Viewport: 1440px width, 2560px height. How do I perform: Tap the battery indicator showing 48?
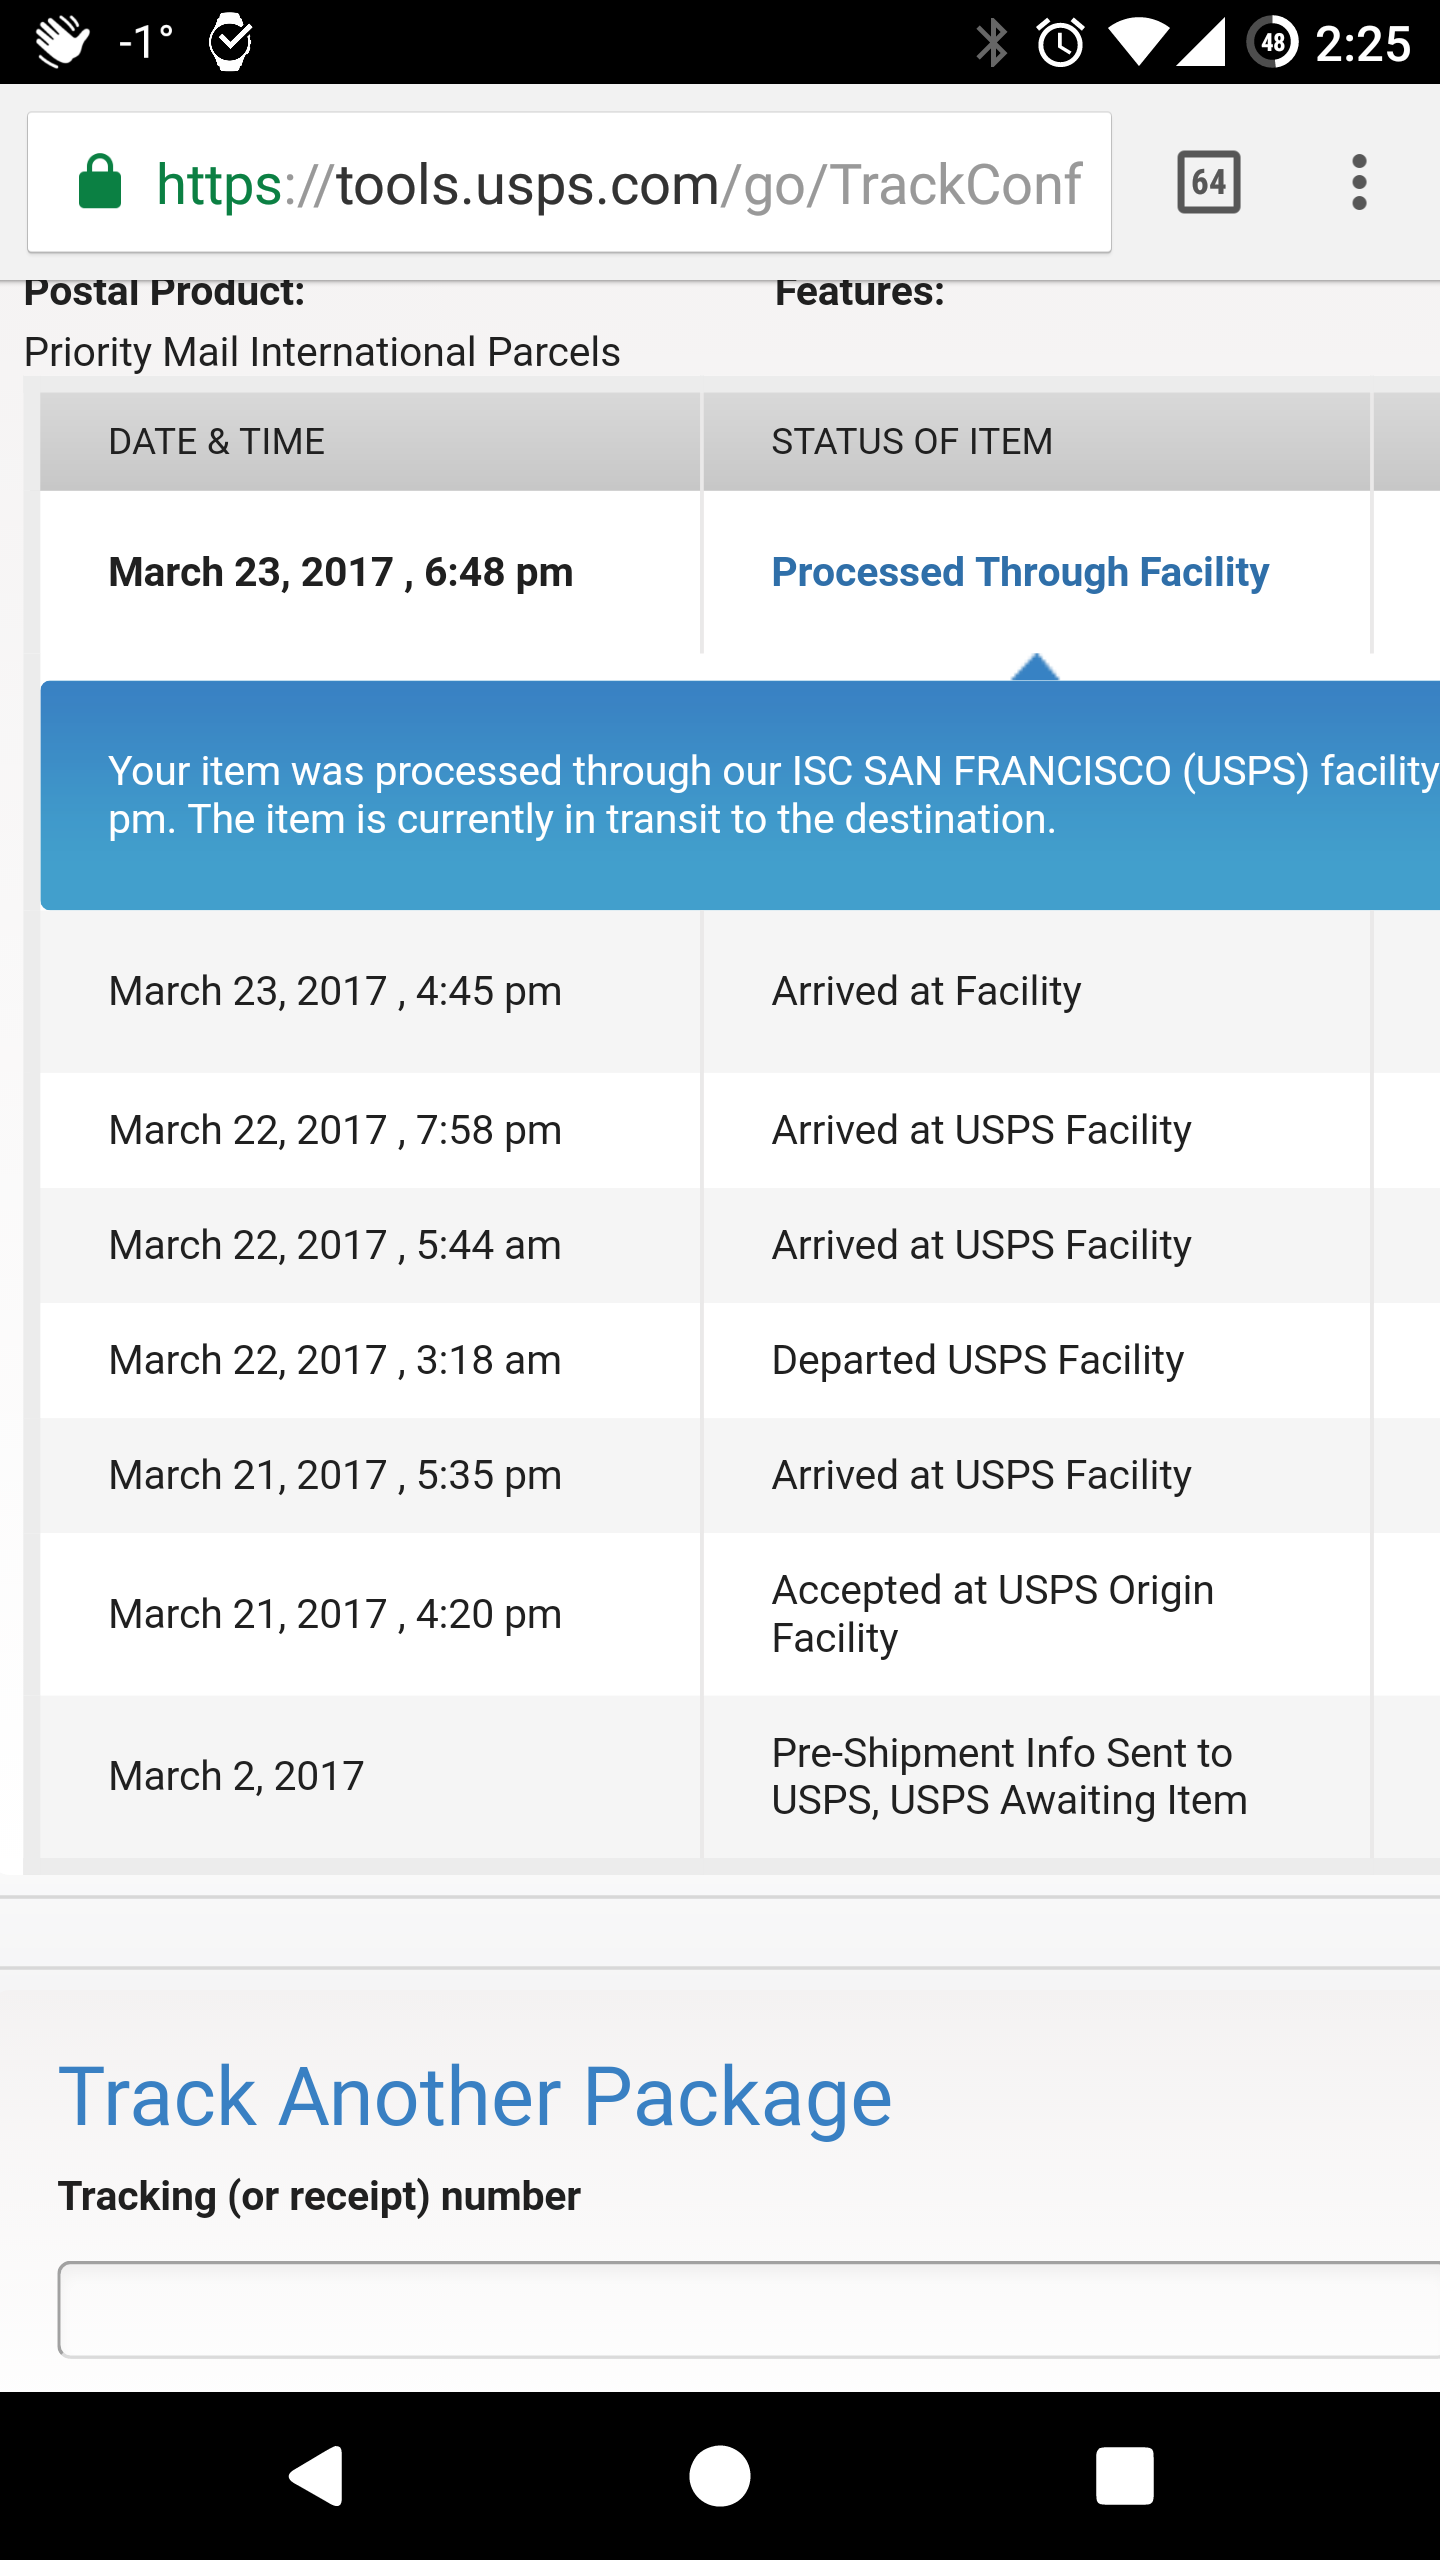point(1272,43)
